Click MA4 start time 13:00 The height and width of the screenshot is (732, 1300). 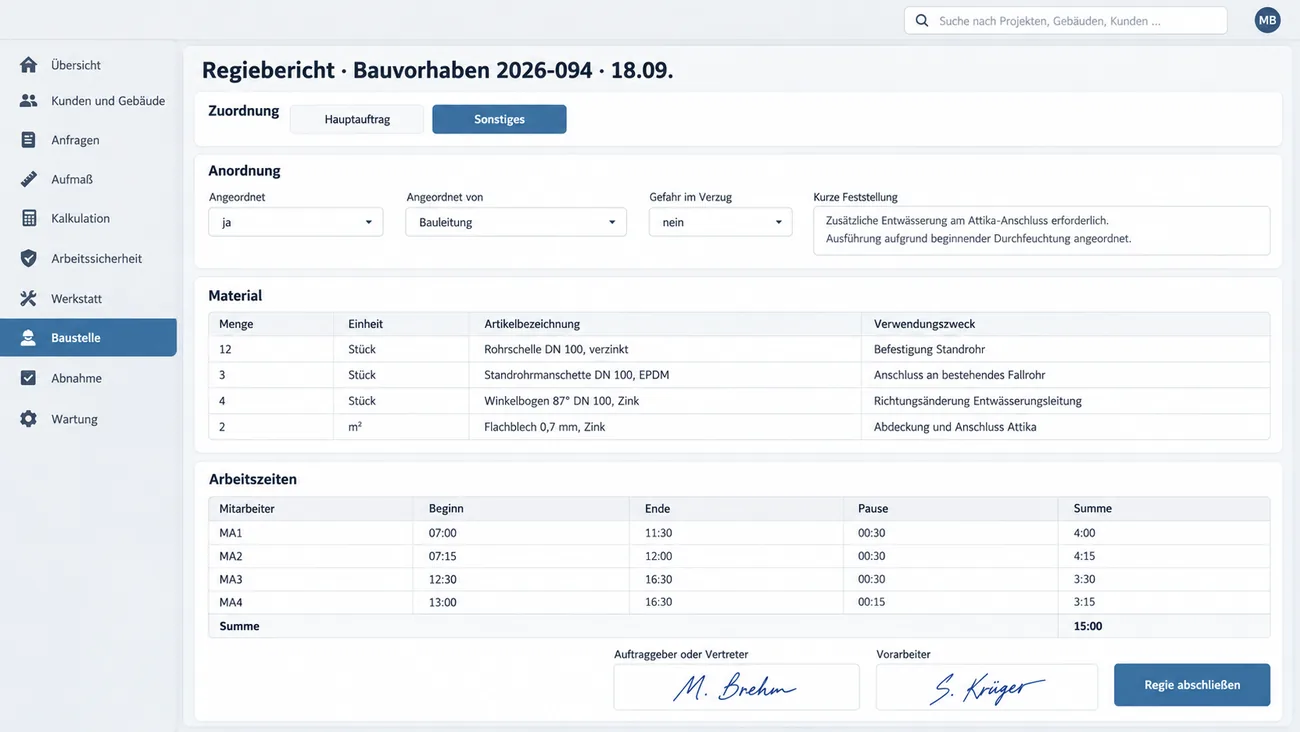coord(521,602)
